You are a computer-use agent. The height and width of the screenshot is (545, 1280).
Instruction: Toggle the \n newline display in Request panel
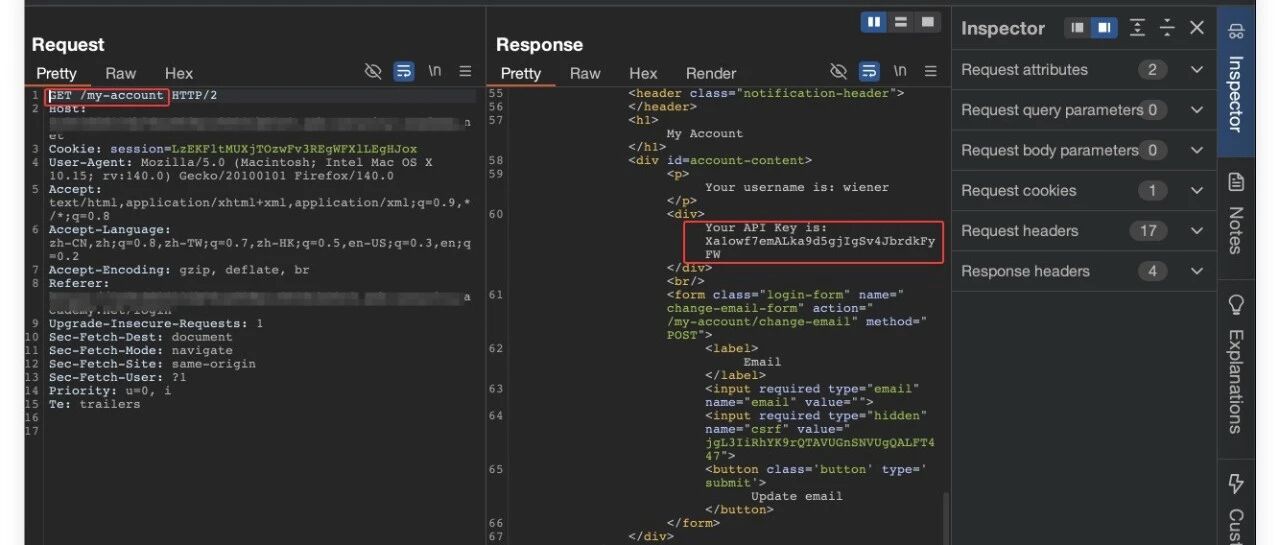pyautogui.click(x=435, y=72)
